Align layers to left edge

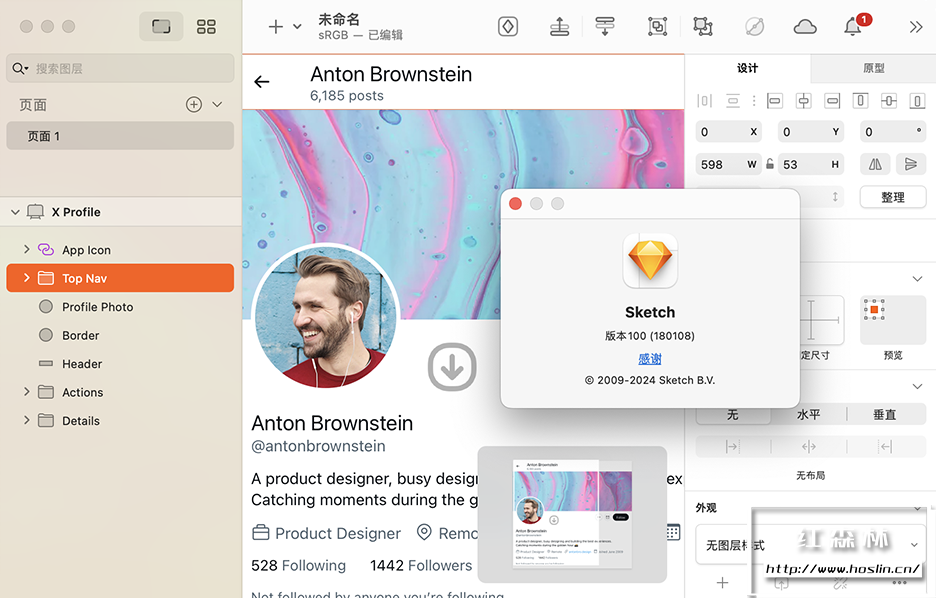click(774, 101)
